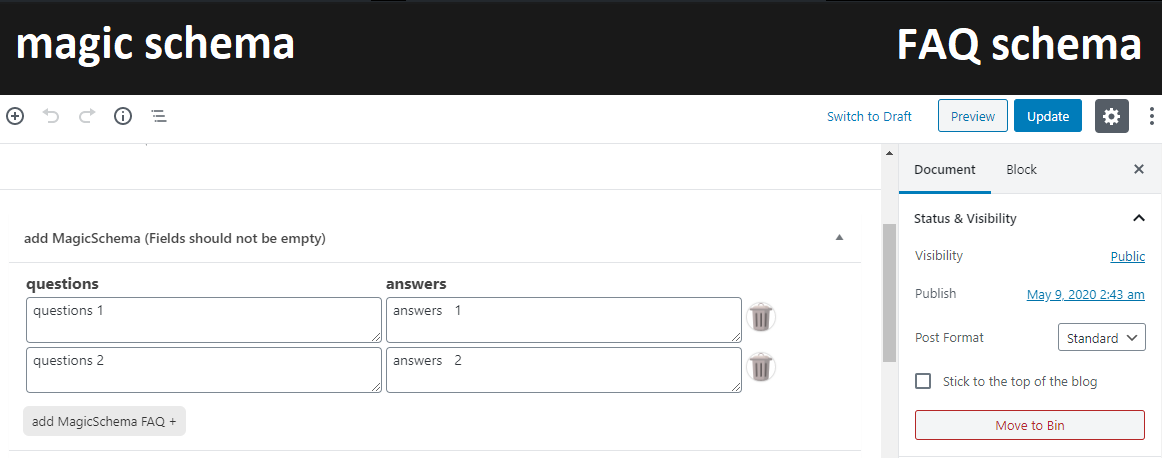Image resolution: width=1162 pixels, height=458 pixels.
Task: Click the undo arrow icon
Action: 50,116
